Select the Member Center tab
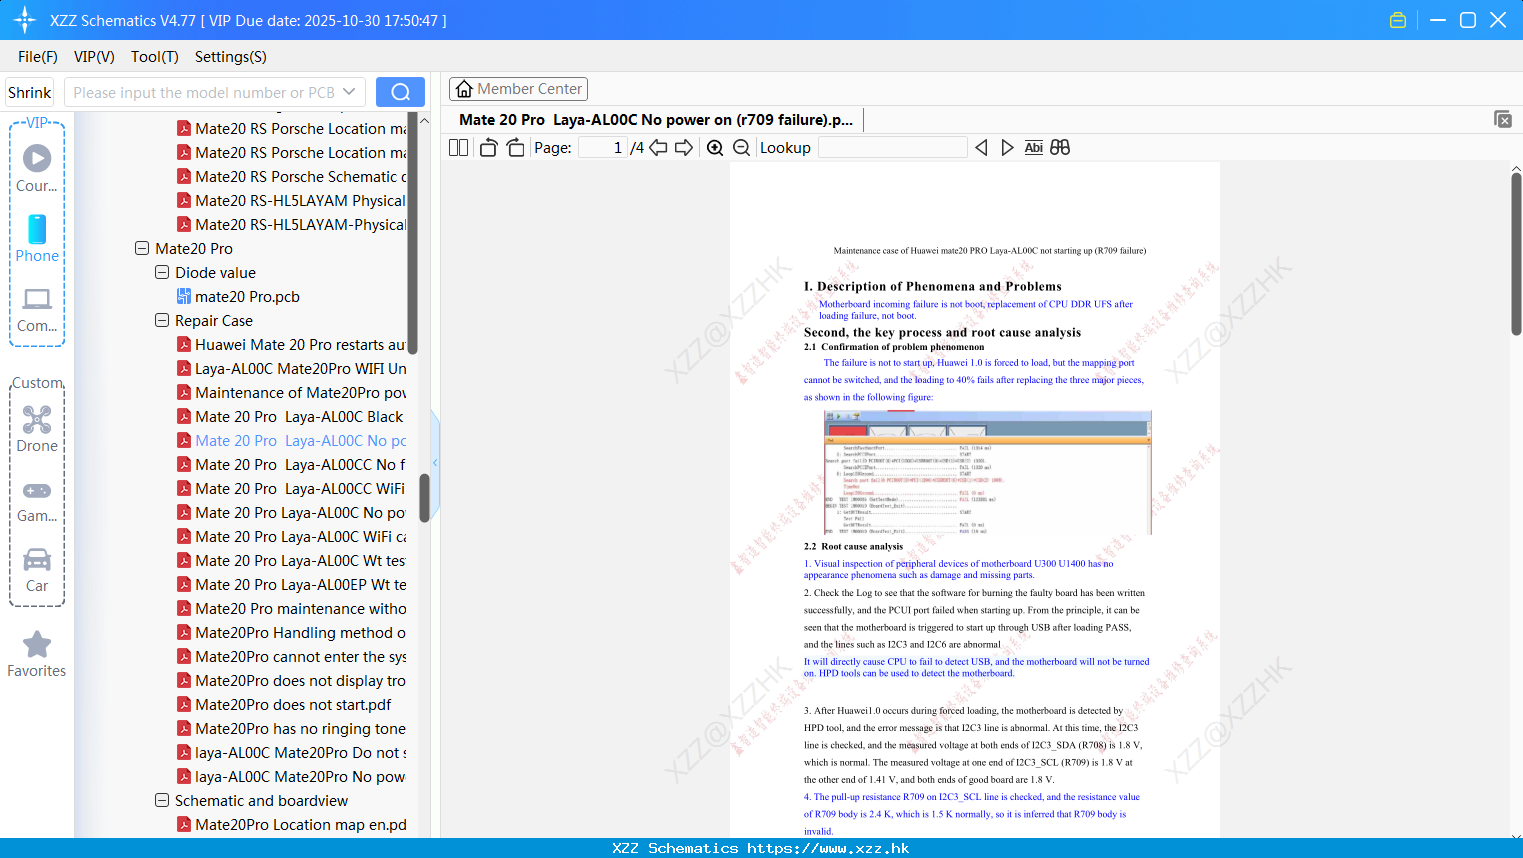This screenshot has width=1523, height=858. 518,89
